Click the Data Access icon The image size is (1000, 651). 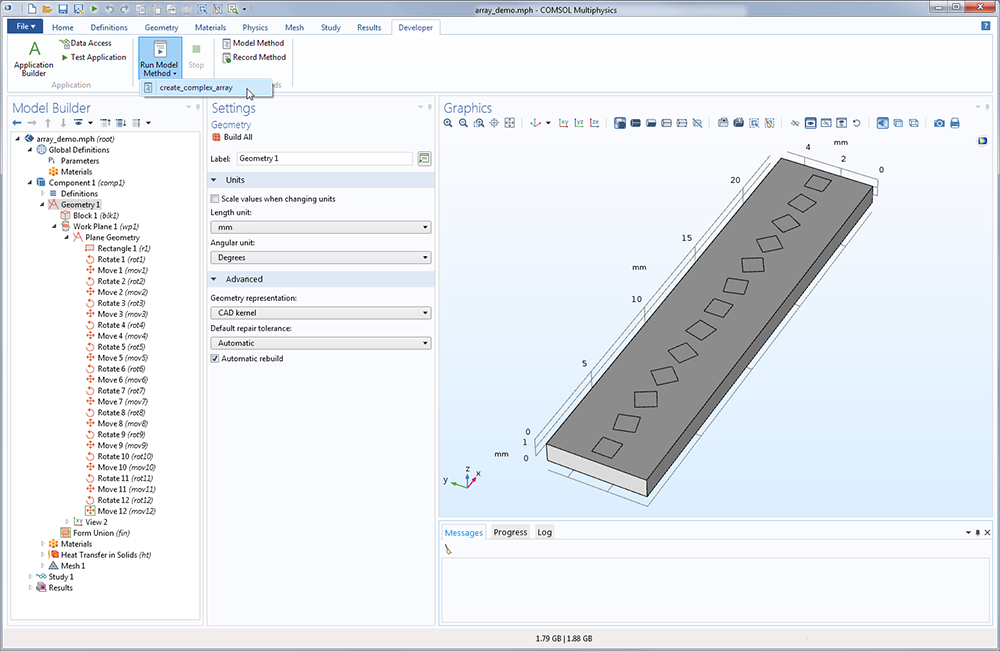click(x=65, y=43)
